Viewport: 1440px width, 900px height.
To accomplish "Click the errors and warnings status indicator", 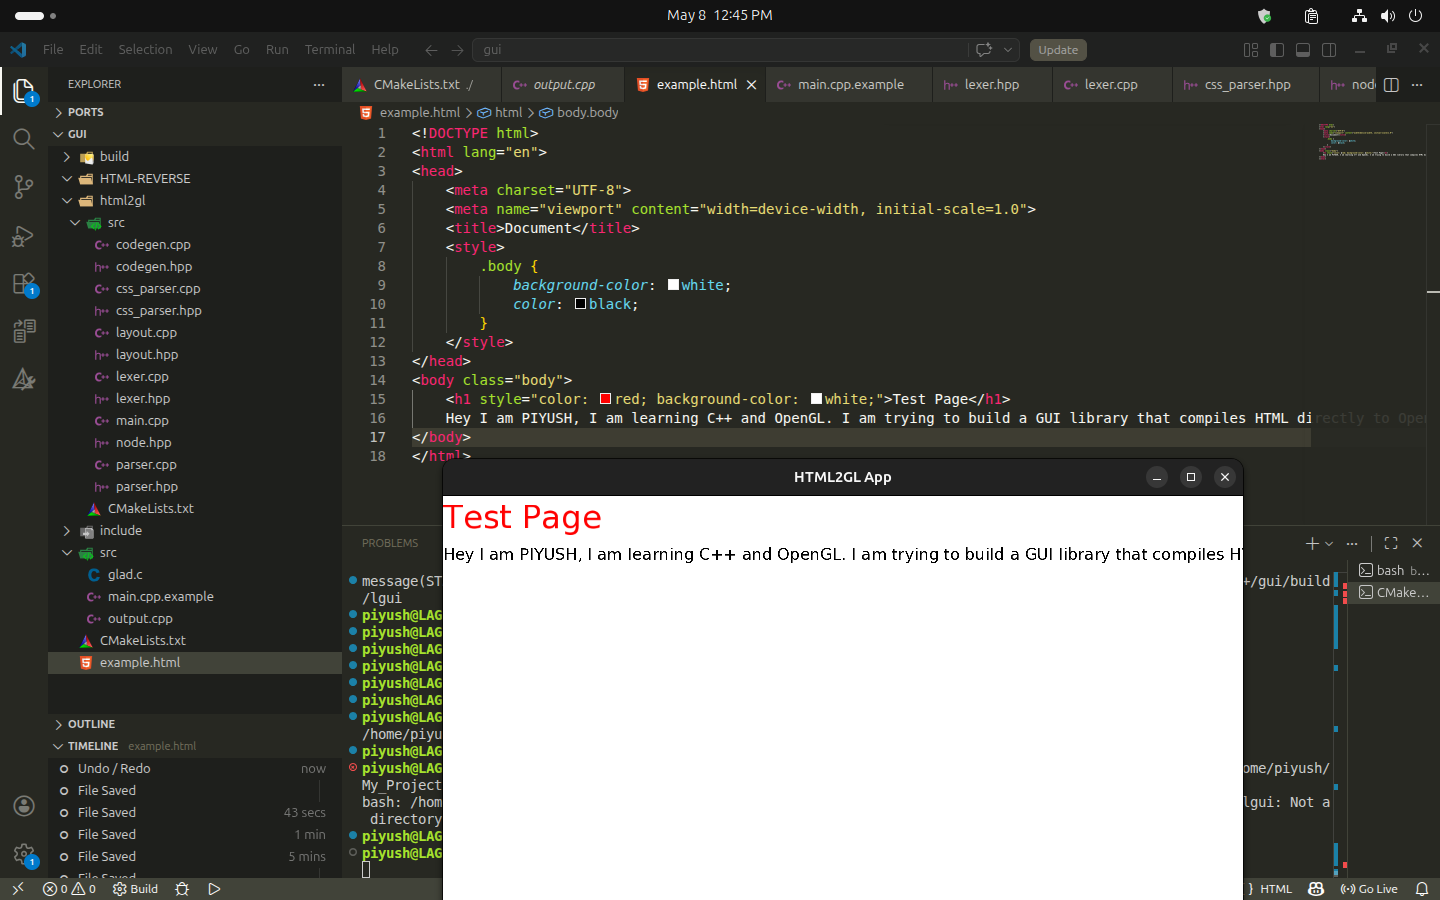I will [70, 889].
